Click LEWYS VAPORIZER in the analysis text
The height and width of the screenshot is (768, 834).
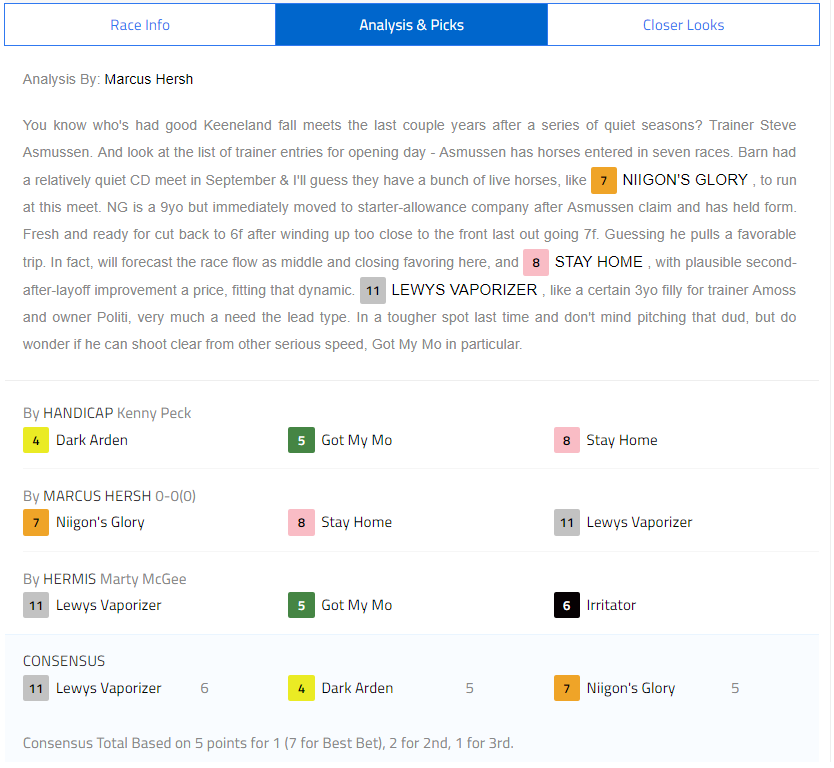(464, 290)
